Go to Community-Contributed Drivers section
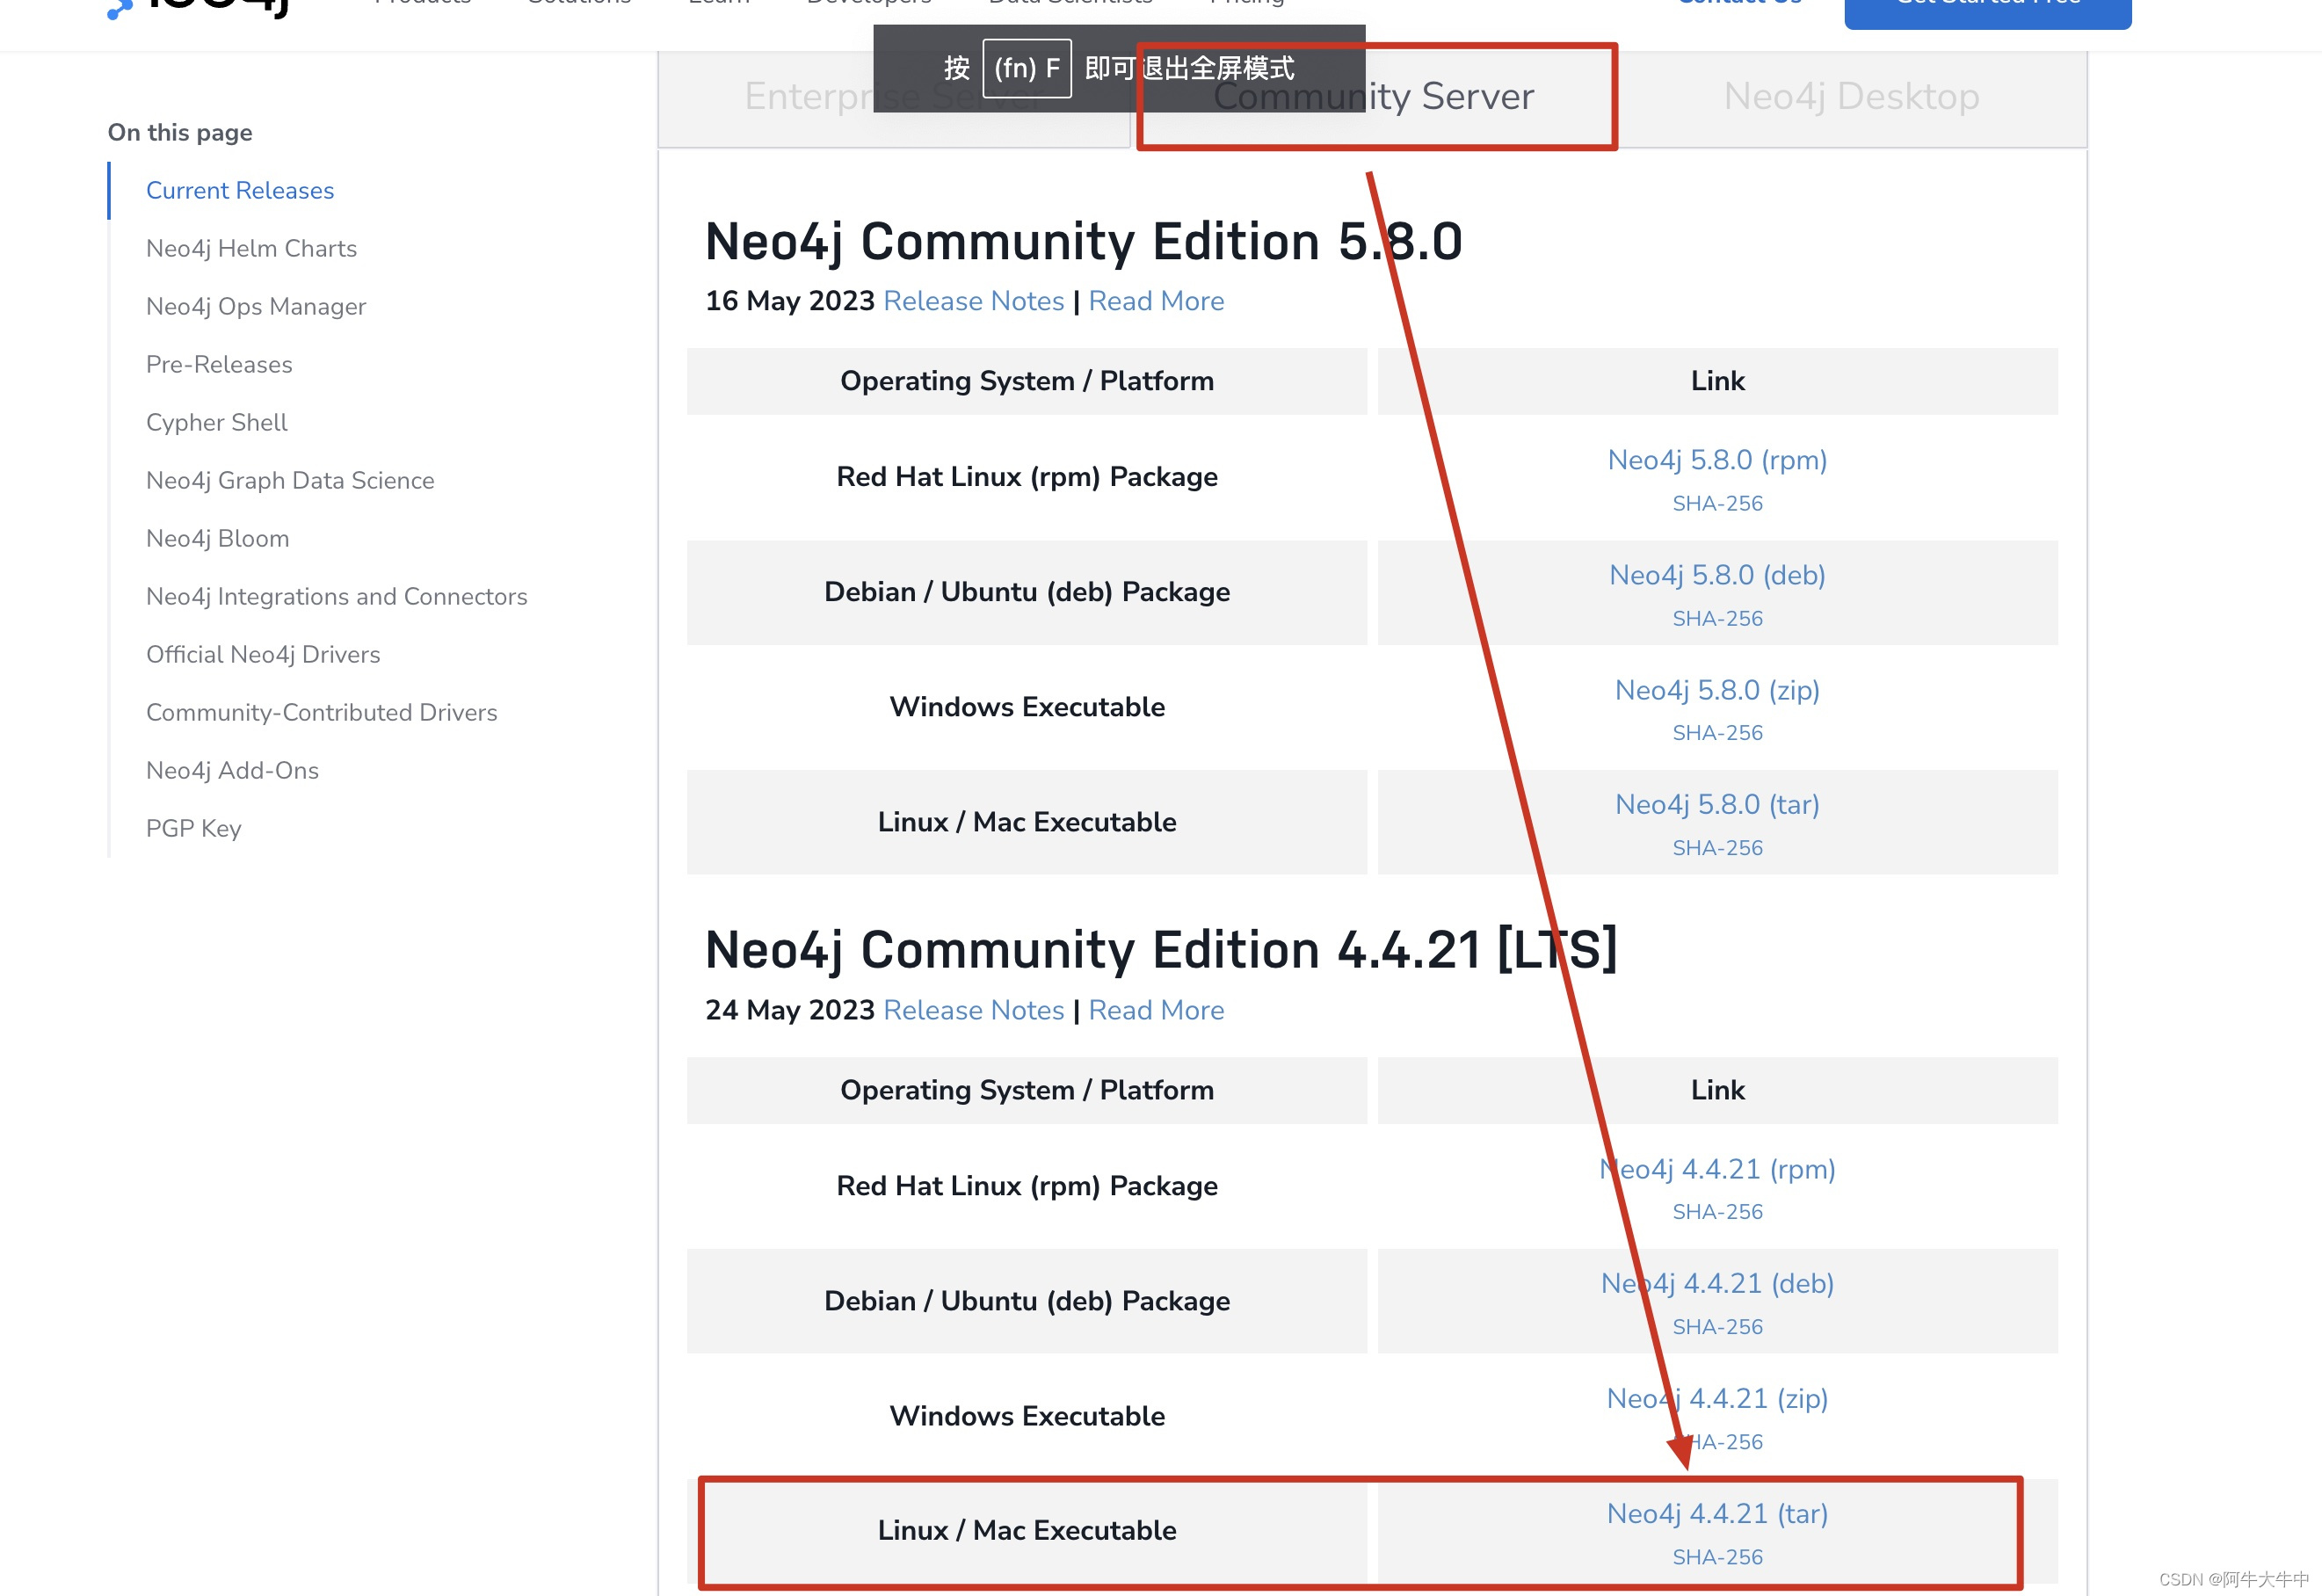 point(322,712)
